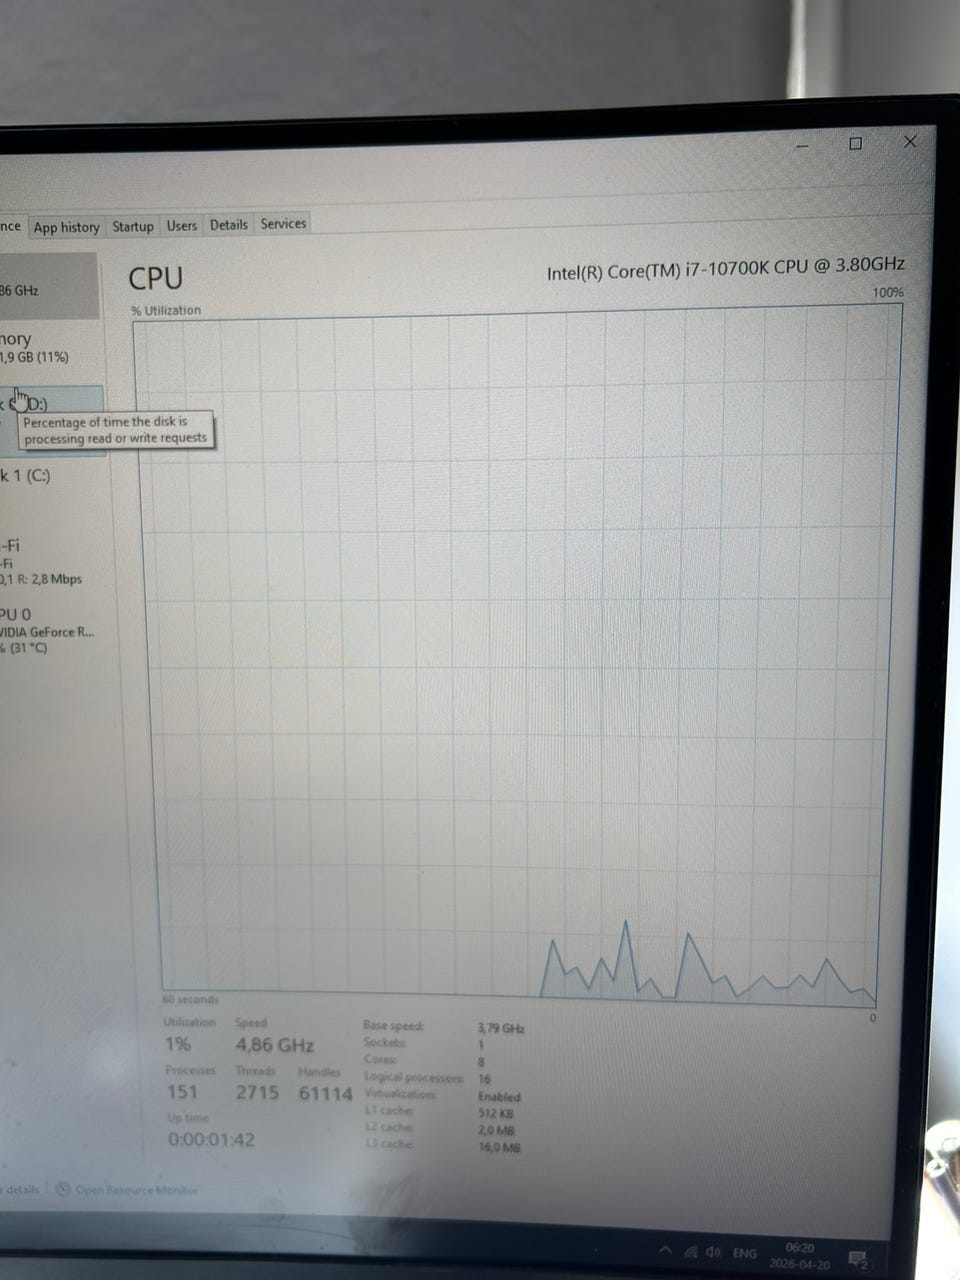Click the Intel Core i7-10700K processor name
The width and height of the screenshot is (960, 1280).
click(x=725, y=268)
